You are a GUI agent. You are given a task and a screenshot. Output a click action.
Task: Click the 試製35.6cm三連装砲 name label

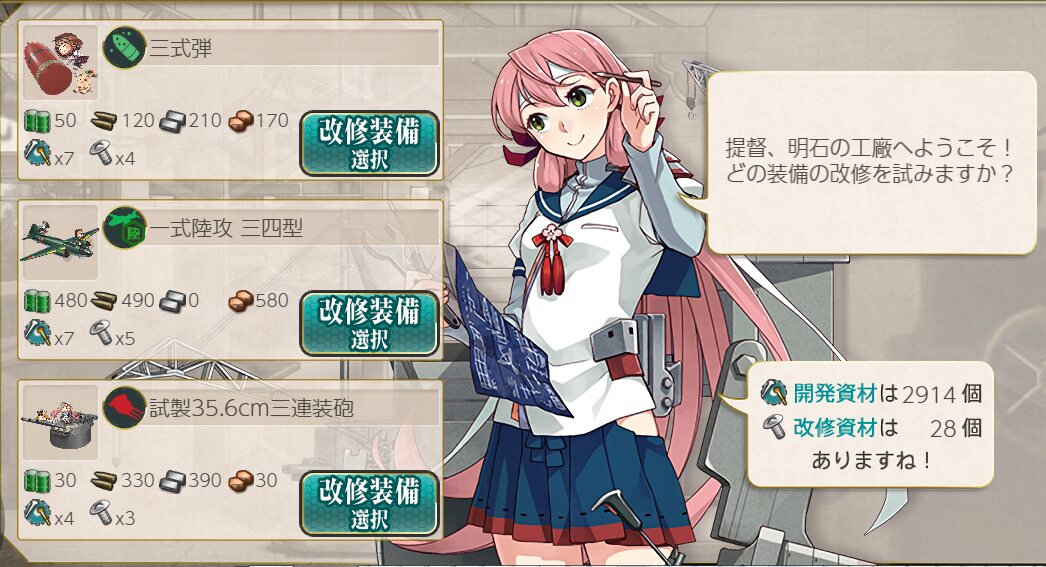[251, 408]
